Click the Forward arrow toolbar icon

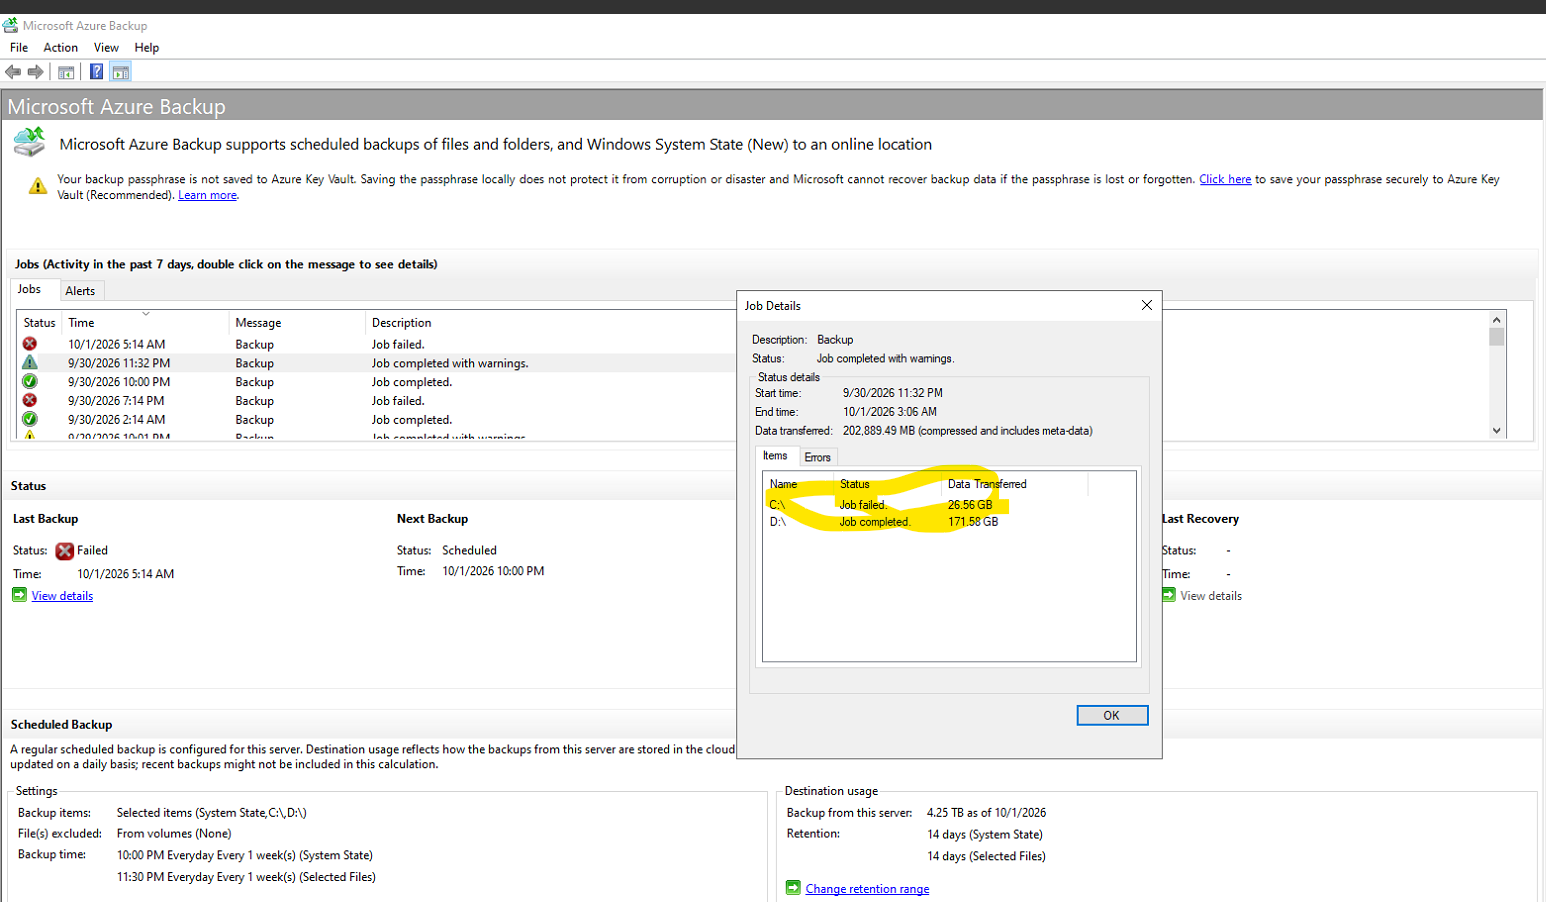click(36, 72)
